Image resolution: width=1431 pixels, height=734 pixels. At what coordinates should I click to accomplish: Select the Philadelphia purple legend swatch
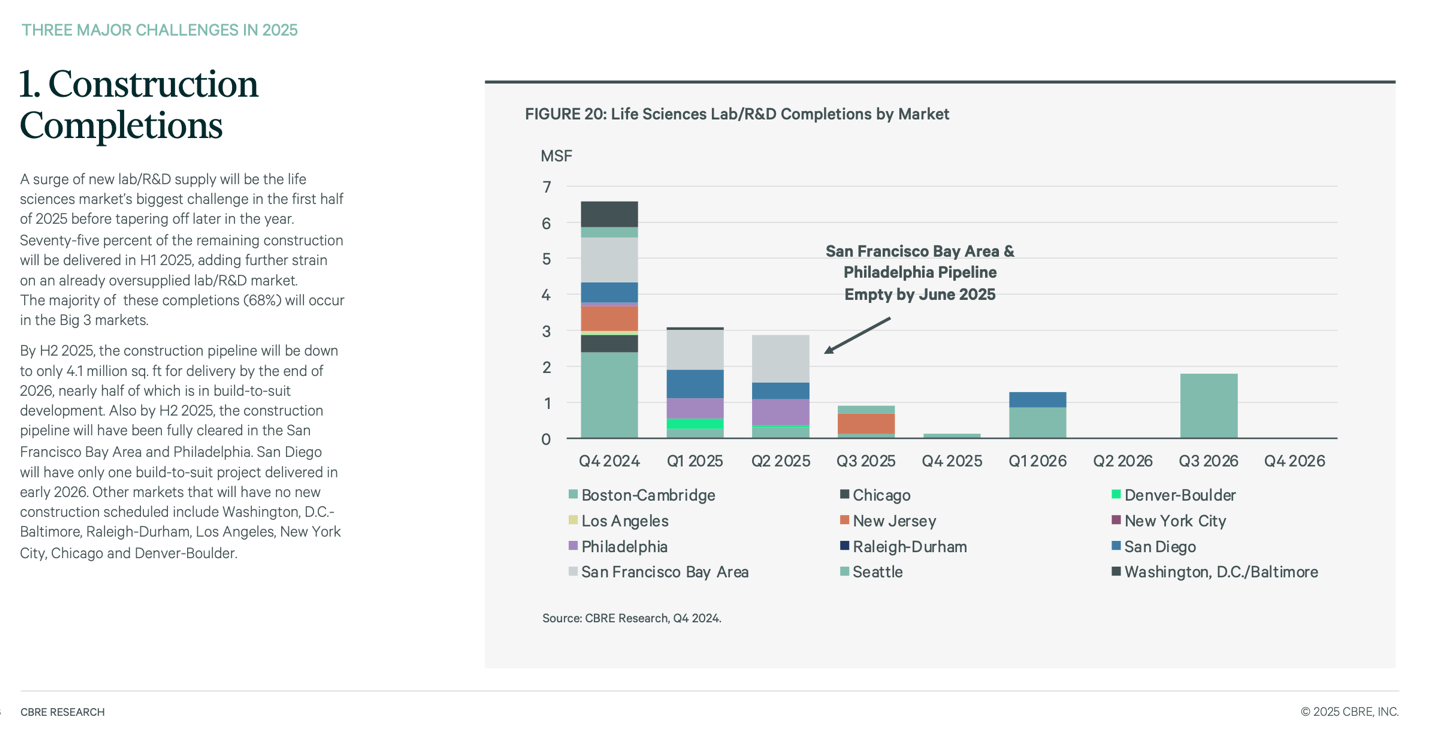[x=571, y=546]
